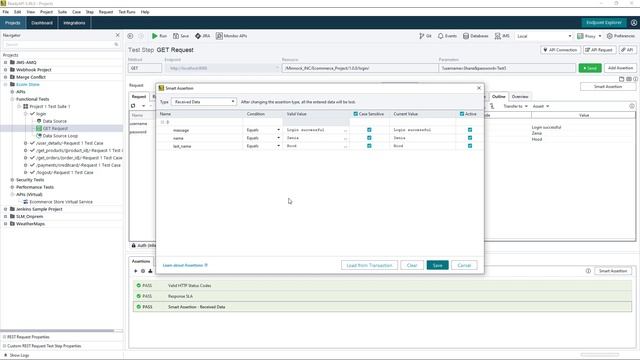
Task: Click Load from Transaction button
Action: (369, 265)
